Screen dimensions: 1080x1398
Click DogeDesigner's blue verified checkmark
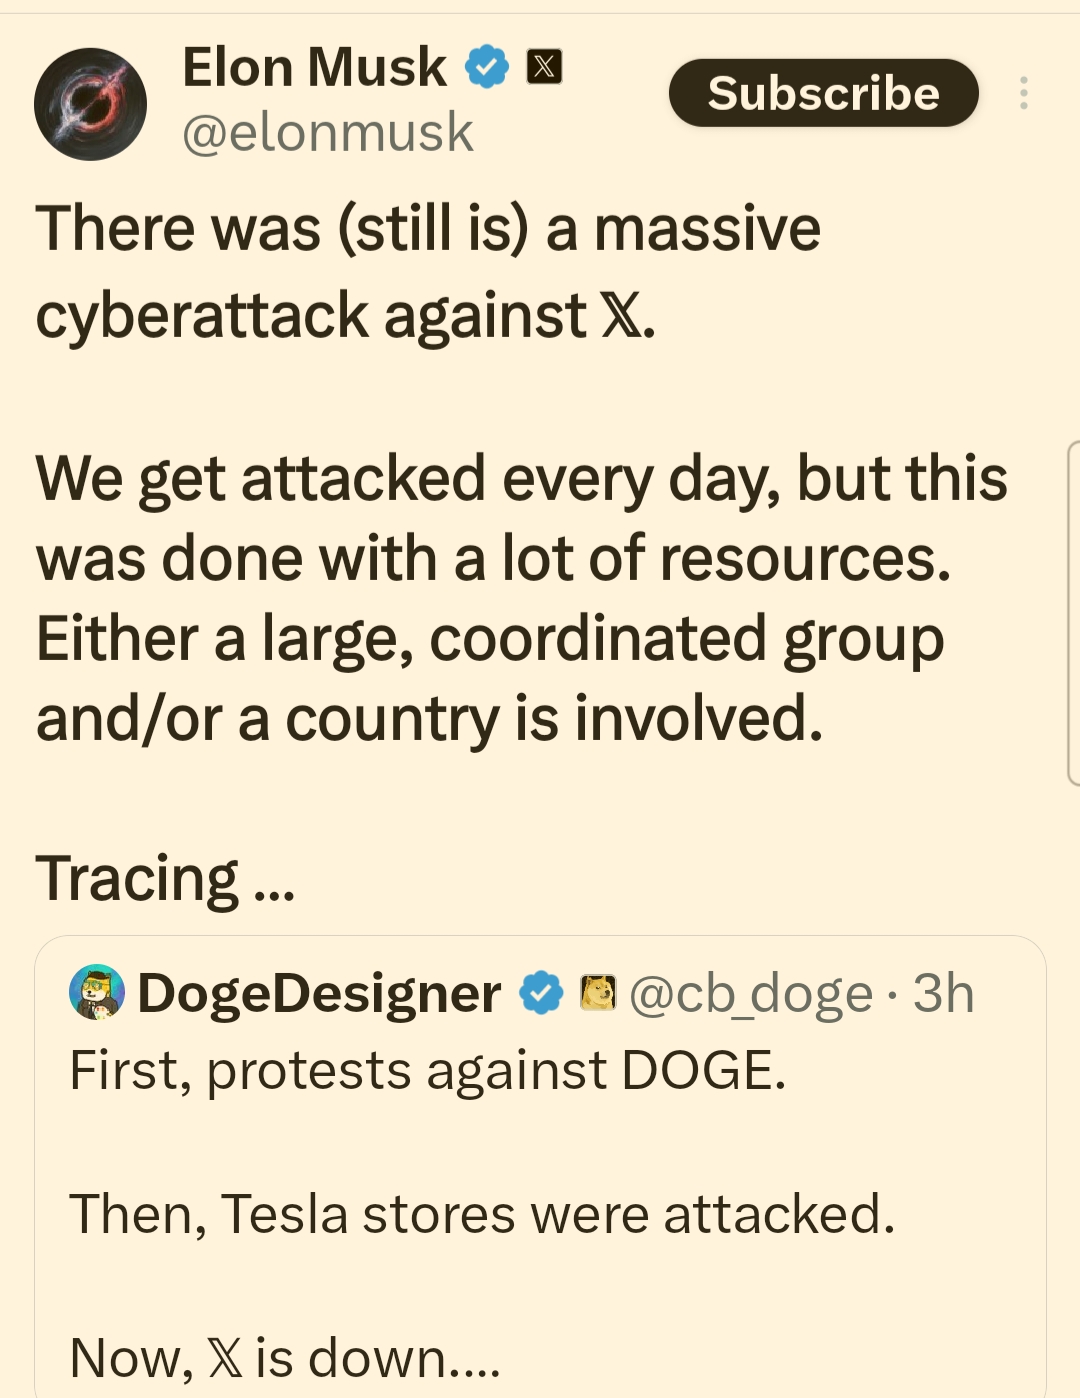[x=541, y=993]
